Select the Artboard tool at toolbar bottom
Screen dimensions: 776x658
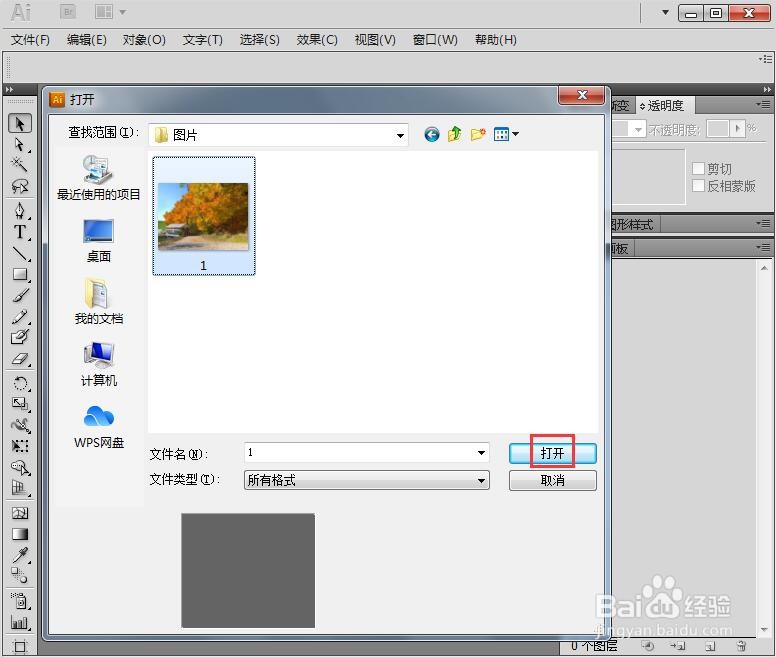20,646
